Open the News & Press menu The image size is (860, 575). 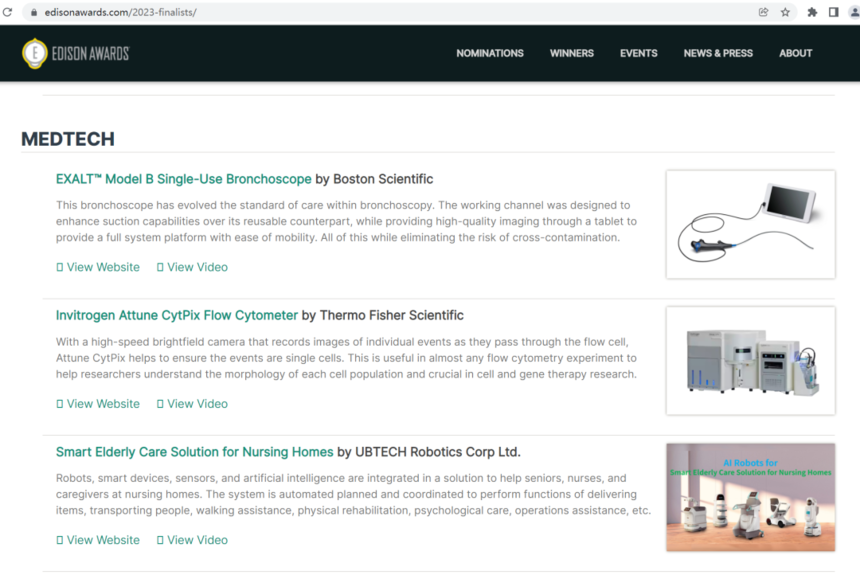718,53
